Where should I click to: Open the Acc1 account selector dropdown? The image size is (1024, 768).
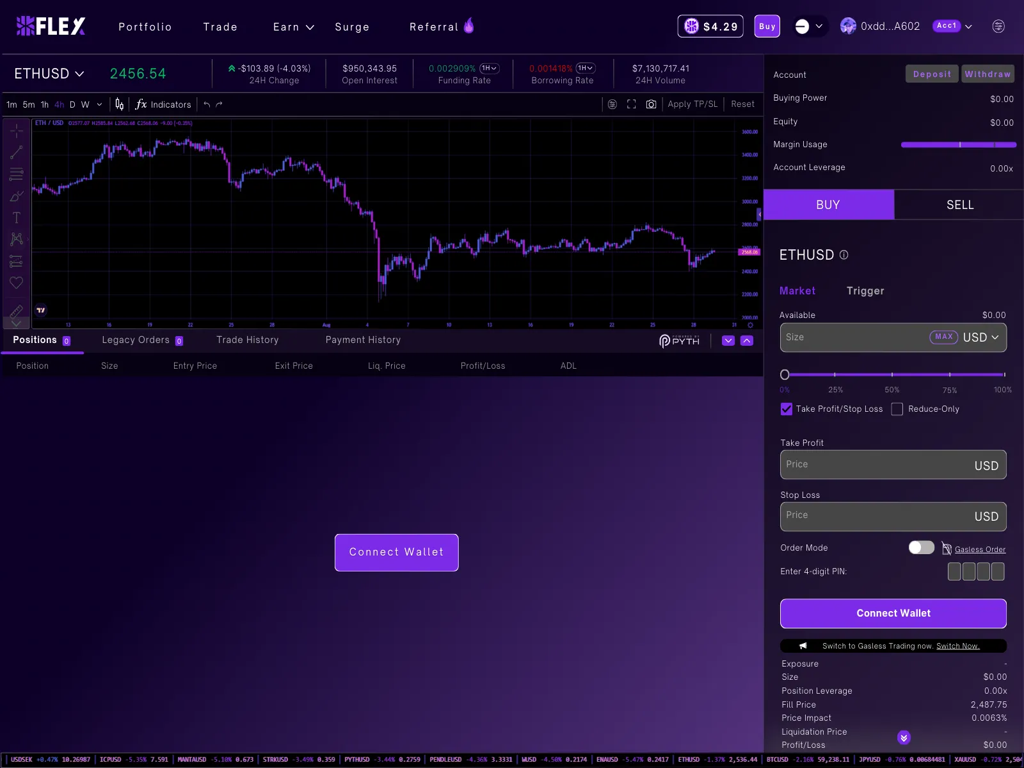tap(953, 26)
